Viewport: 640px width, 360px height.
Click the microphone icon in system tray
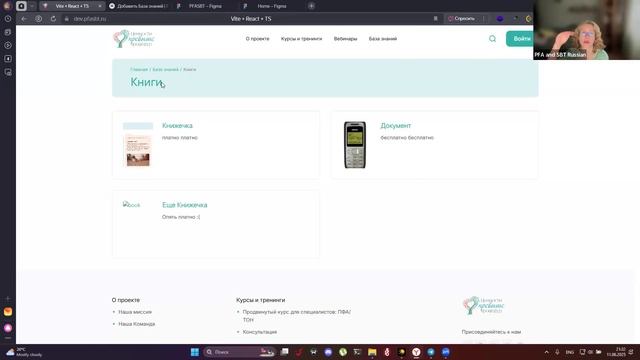557,352
